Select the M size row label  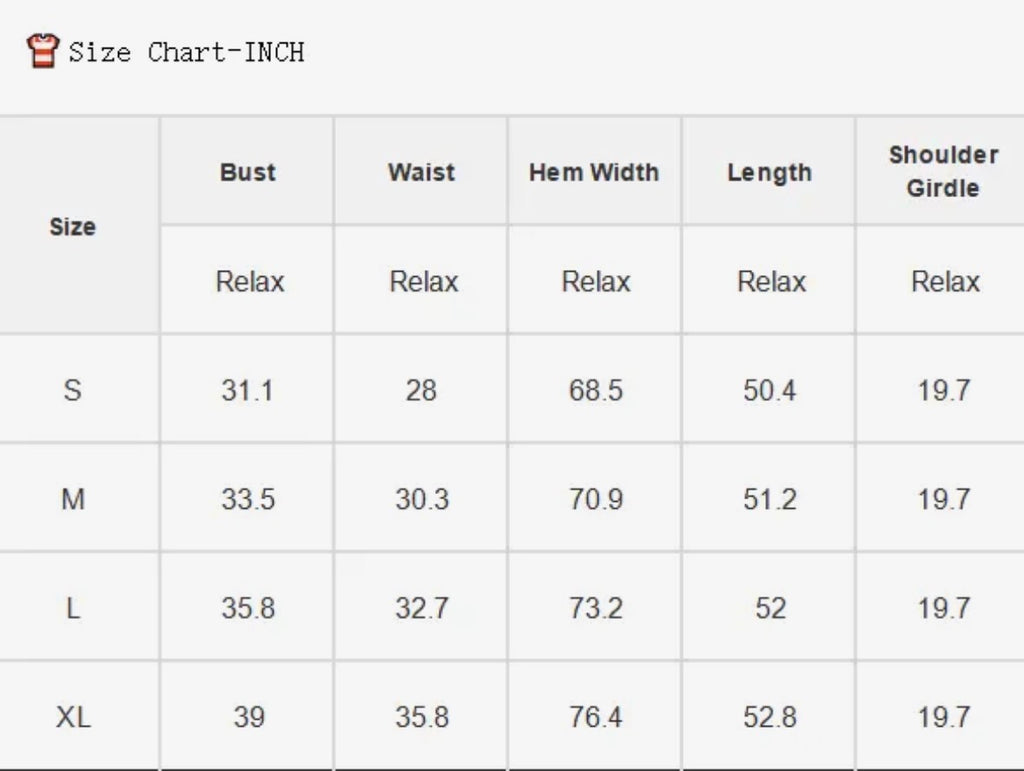click(72, 499)
